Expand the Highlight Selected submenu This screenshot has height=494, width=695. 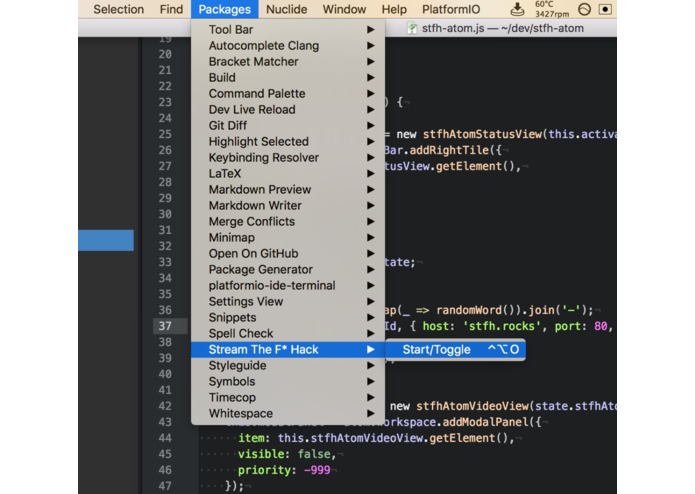point(288,141)
